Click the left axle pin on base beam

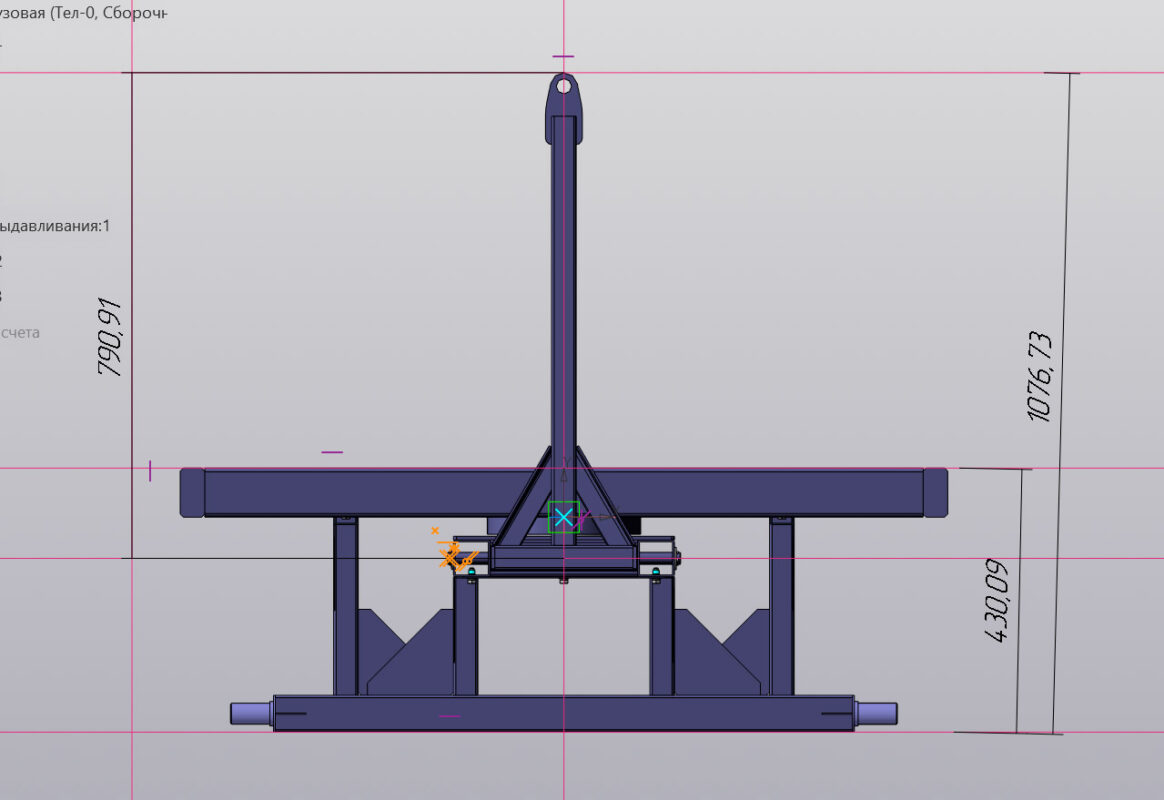252,713
